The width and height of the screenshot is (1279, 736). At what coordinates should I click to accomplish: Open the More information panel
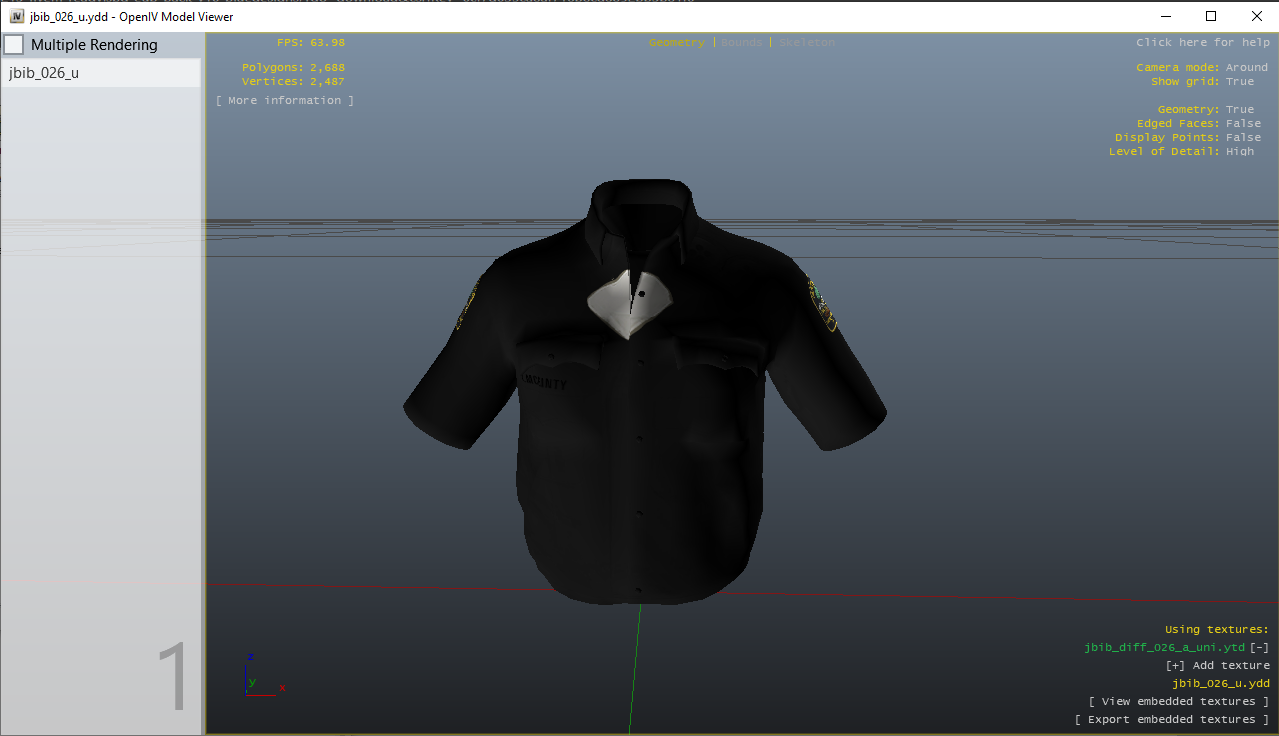pyautogui.click(x=285, y=101)
